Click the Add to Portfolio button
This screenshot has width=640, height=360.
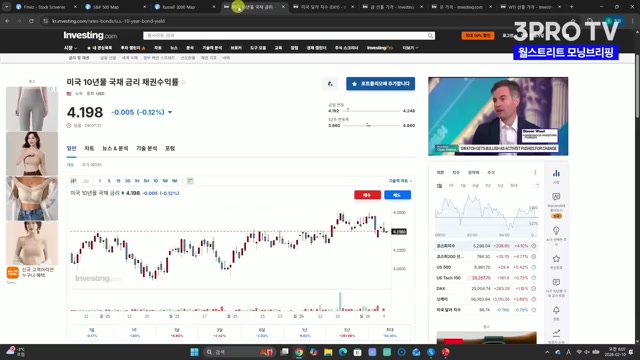[380, 84]
